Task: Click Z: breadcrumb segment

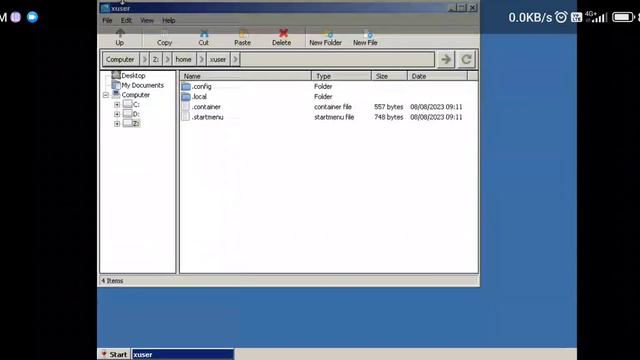Action: (x=156, y=60)
